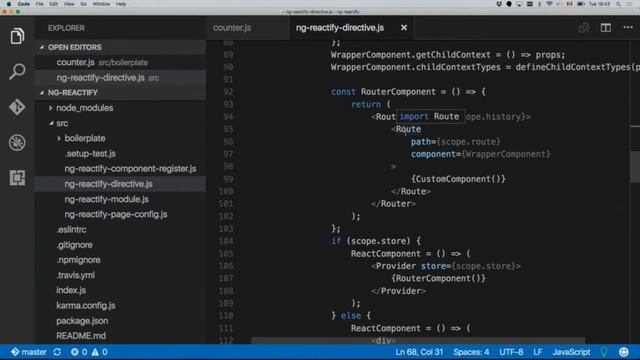Click the horizontal scrollbar under the editor
The width and height of the screenshot is (640, 360).
[418, 341]
